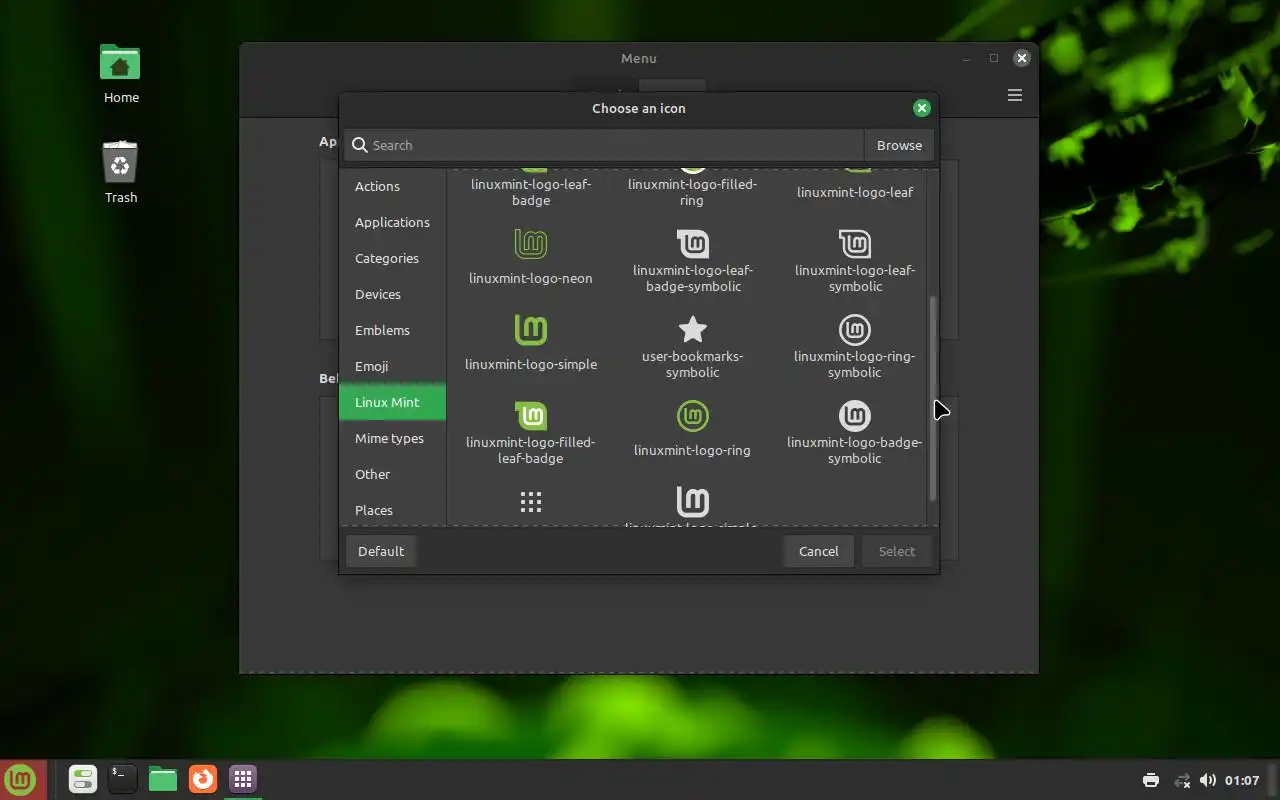Click the Select button
The height and width of the screenshot is (800, 1280).
(x=896, y=551)
